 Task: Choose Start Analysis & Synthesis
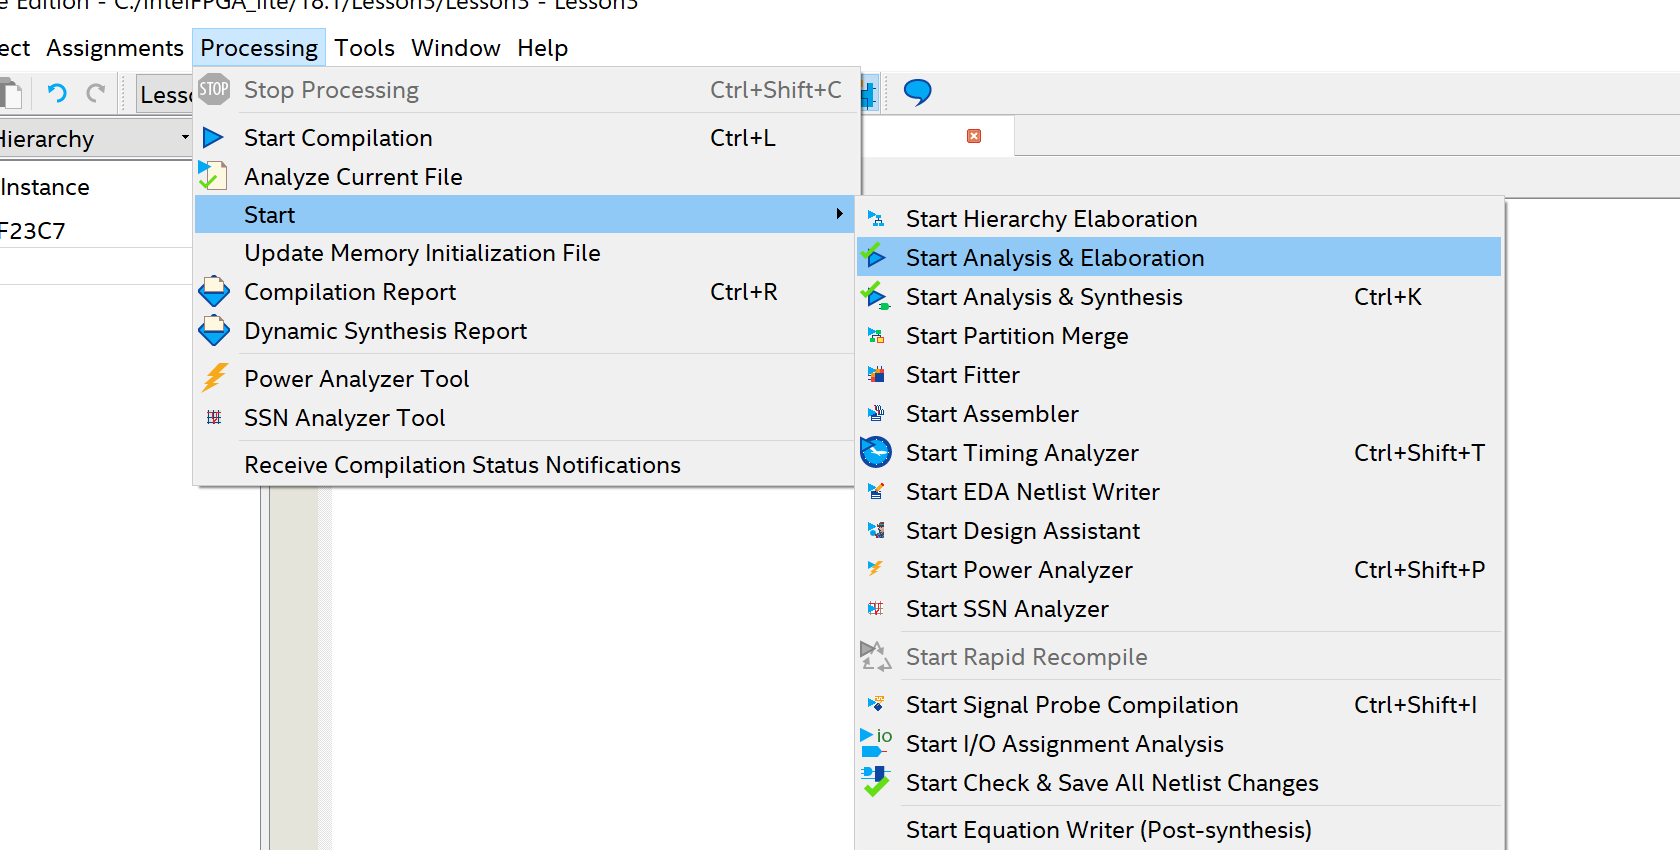tap(1043, 297)
